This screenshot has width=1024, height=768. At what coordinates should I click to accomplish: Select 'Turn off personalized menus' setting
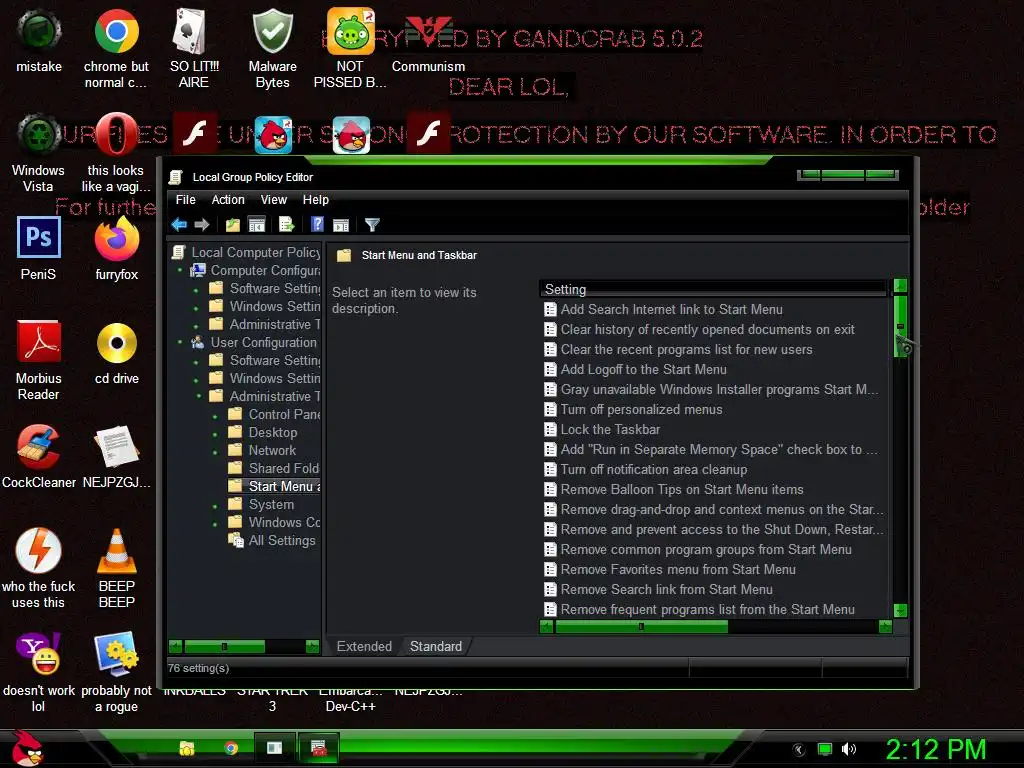641,409
